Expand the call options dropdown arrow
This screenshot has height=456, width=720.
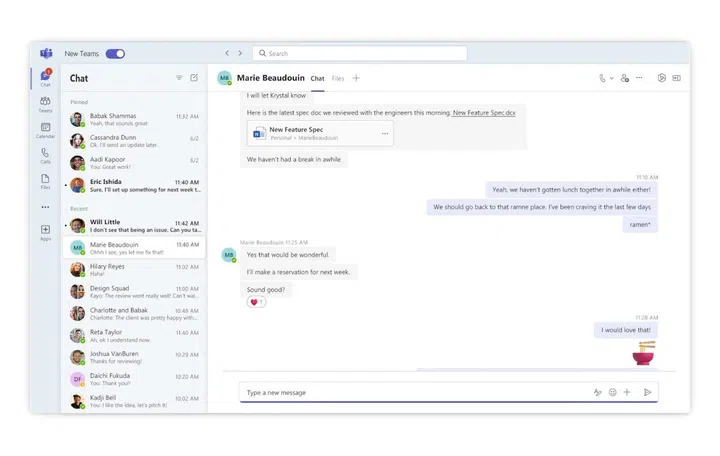click(x=612, y=78)
